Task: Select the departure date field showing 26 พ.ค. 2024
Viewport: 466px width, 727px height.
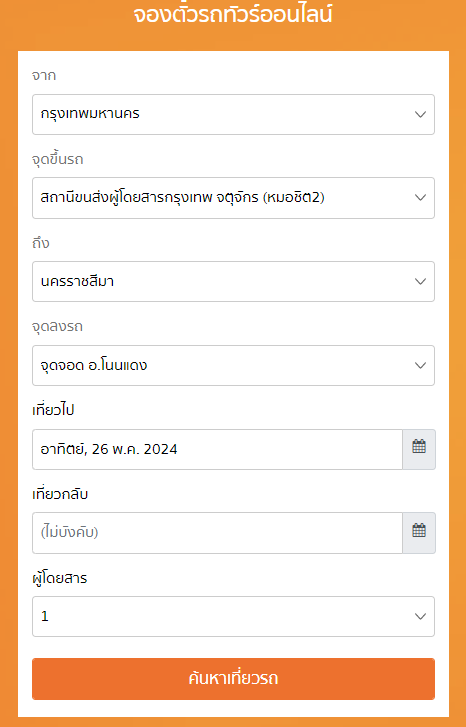Action: pyautogui.click(x=217, y=449)
